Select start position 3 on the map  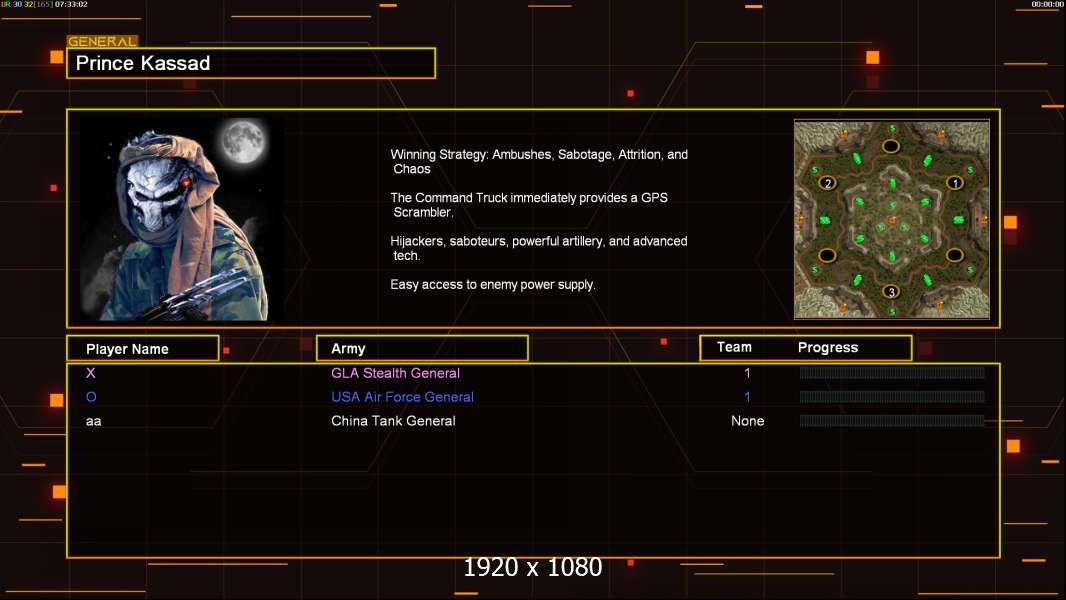891,292
